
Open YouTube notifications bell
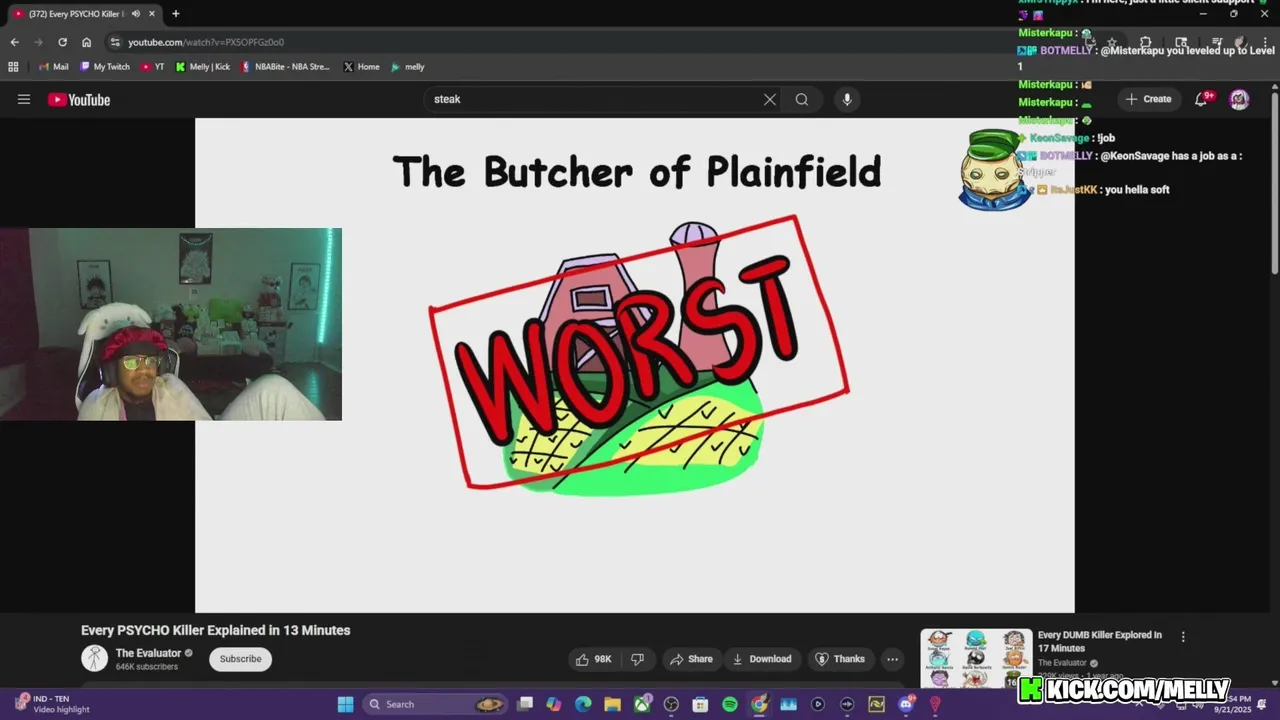1202,99
